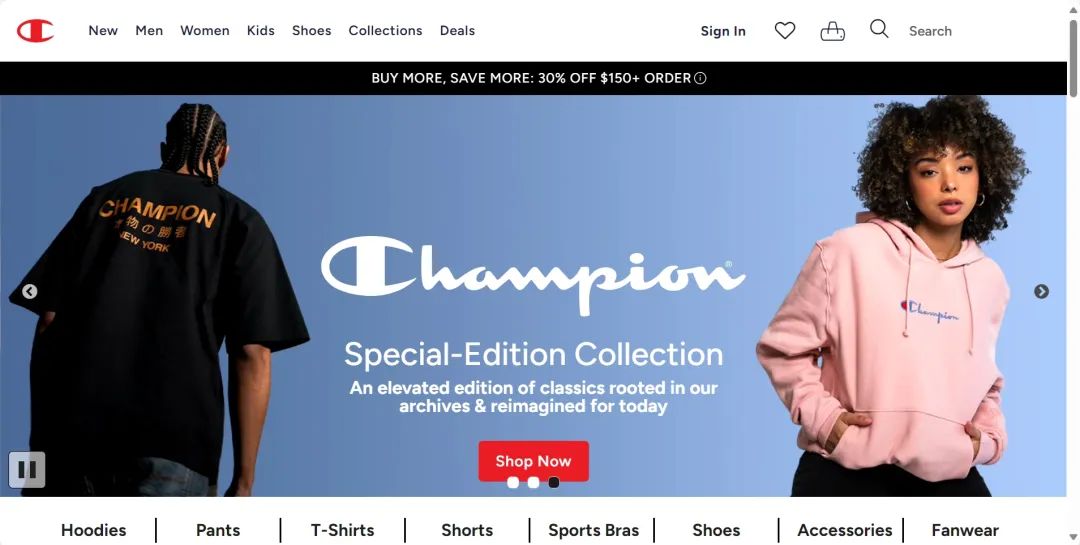Open the Men navigation menu
The width and height of the screenshot is (1080, 545).
pyautogui.click(x=149, y=30)
